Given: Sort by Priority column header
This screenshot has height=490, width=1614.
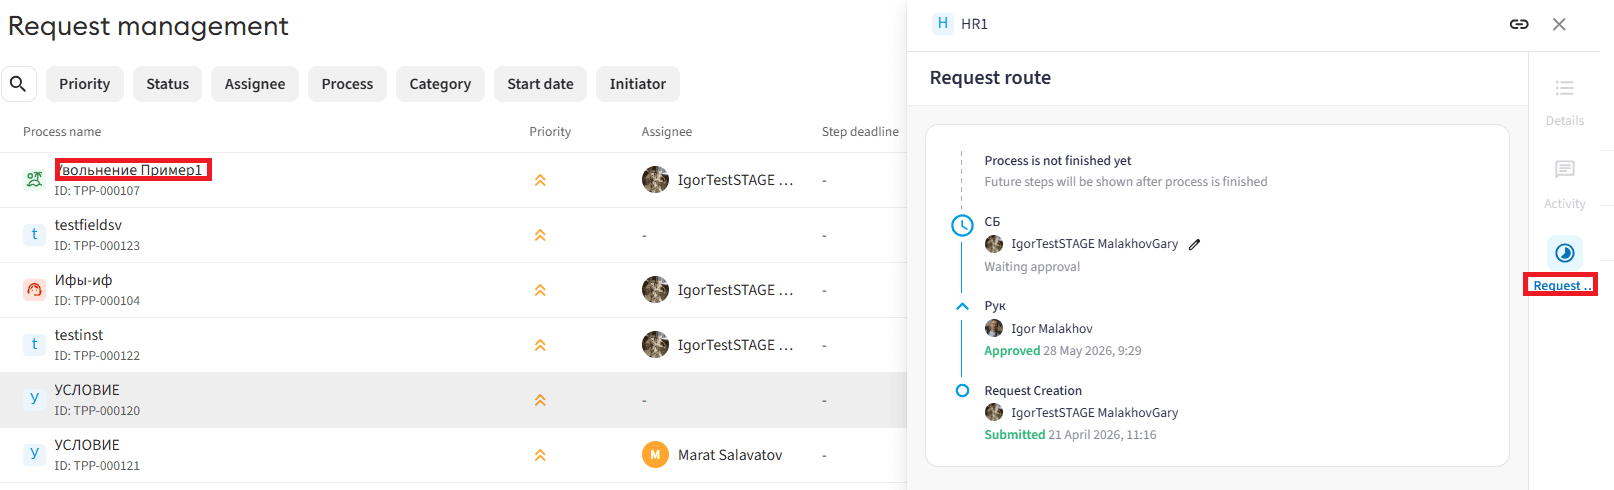Looking at the screenshot, I should tap(550, 132).
